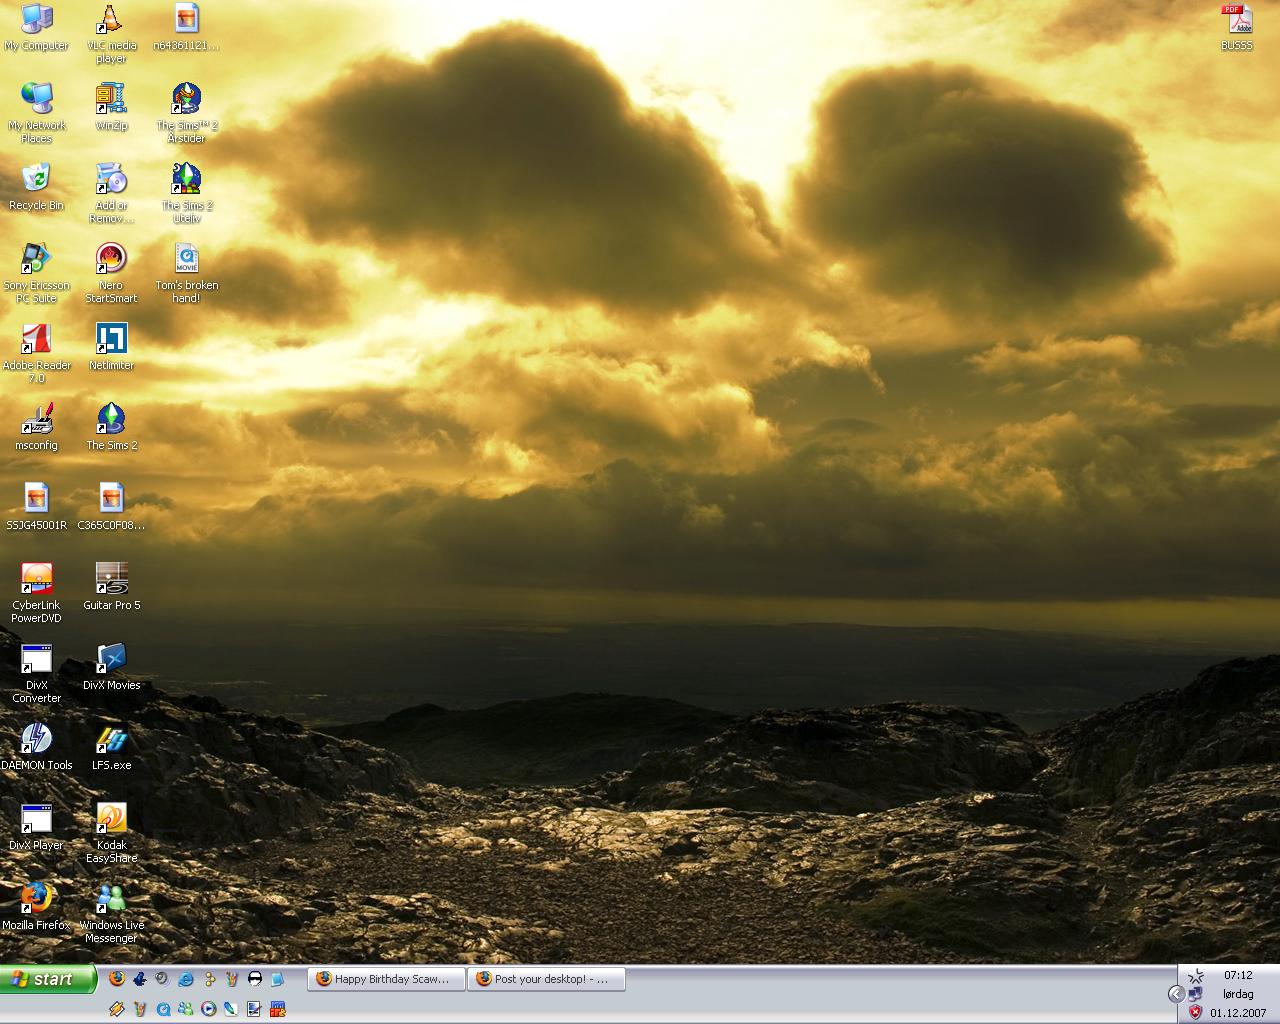Click the taskbar clock showing 07:12
This screenshot has width=1280, height=1024.
pyautogui.click(x=1238, y=975)
